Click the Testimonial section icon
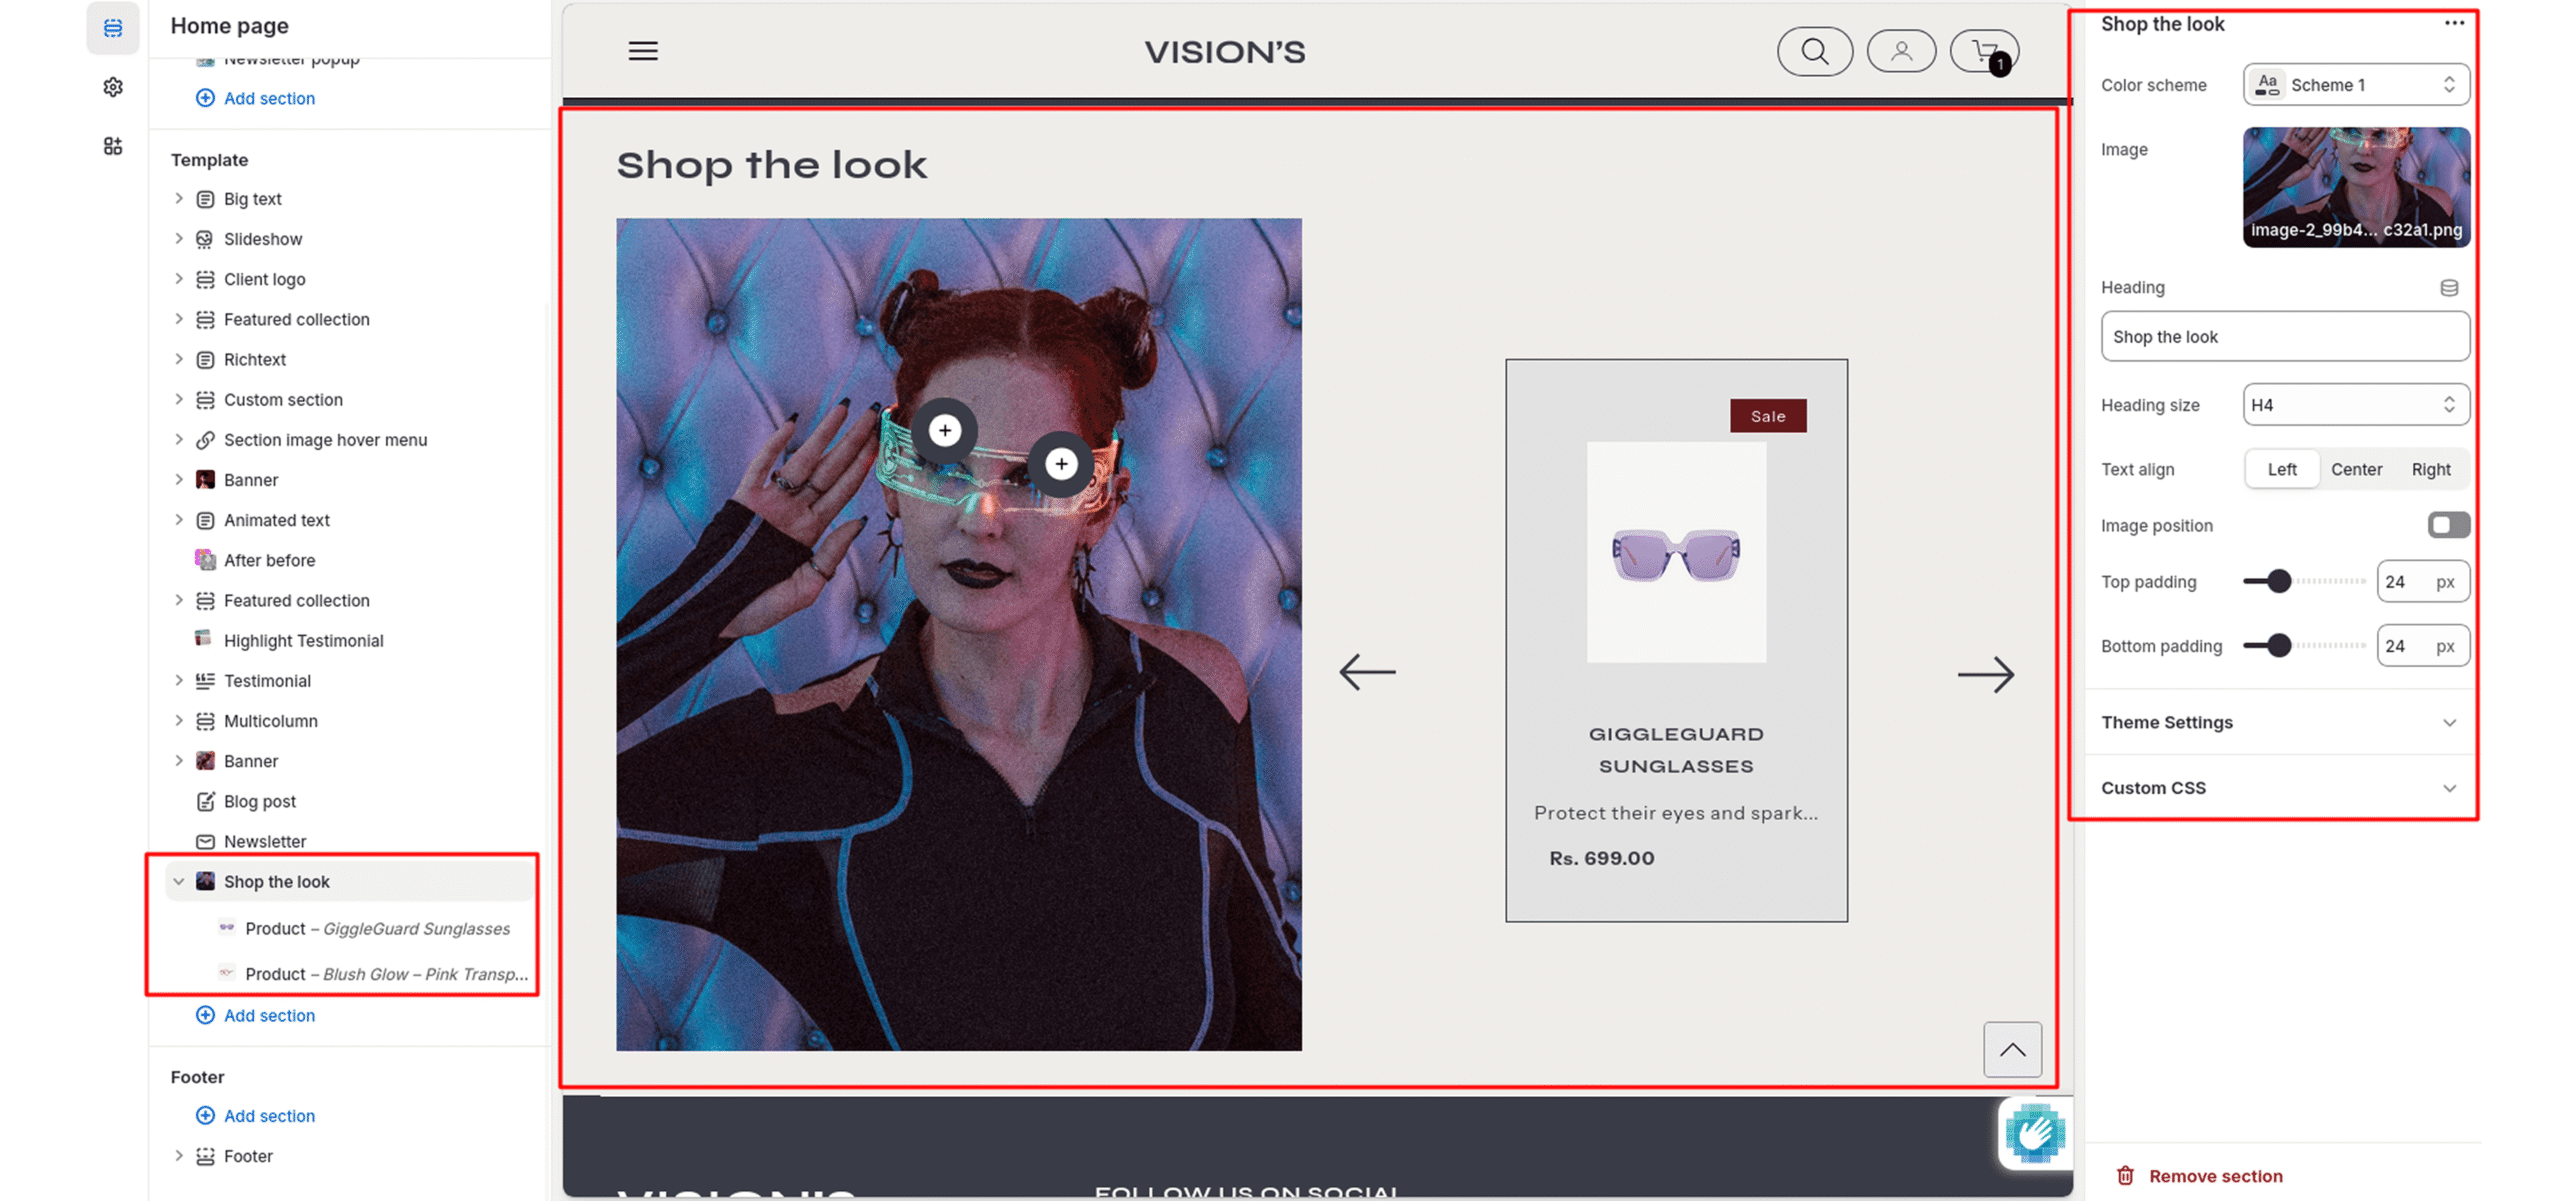 point(204,680)
